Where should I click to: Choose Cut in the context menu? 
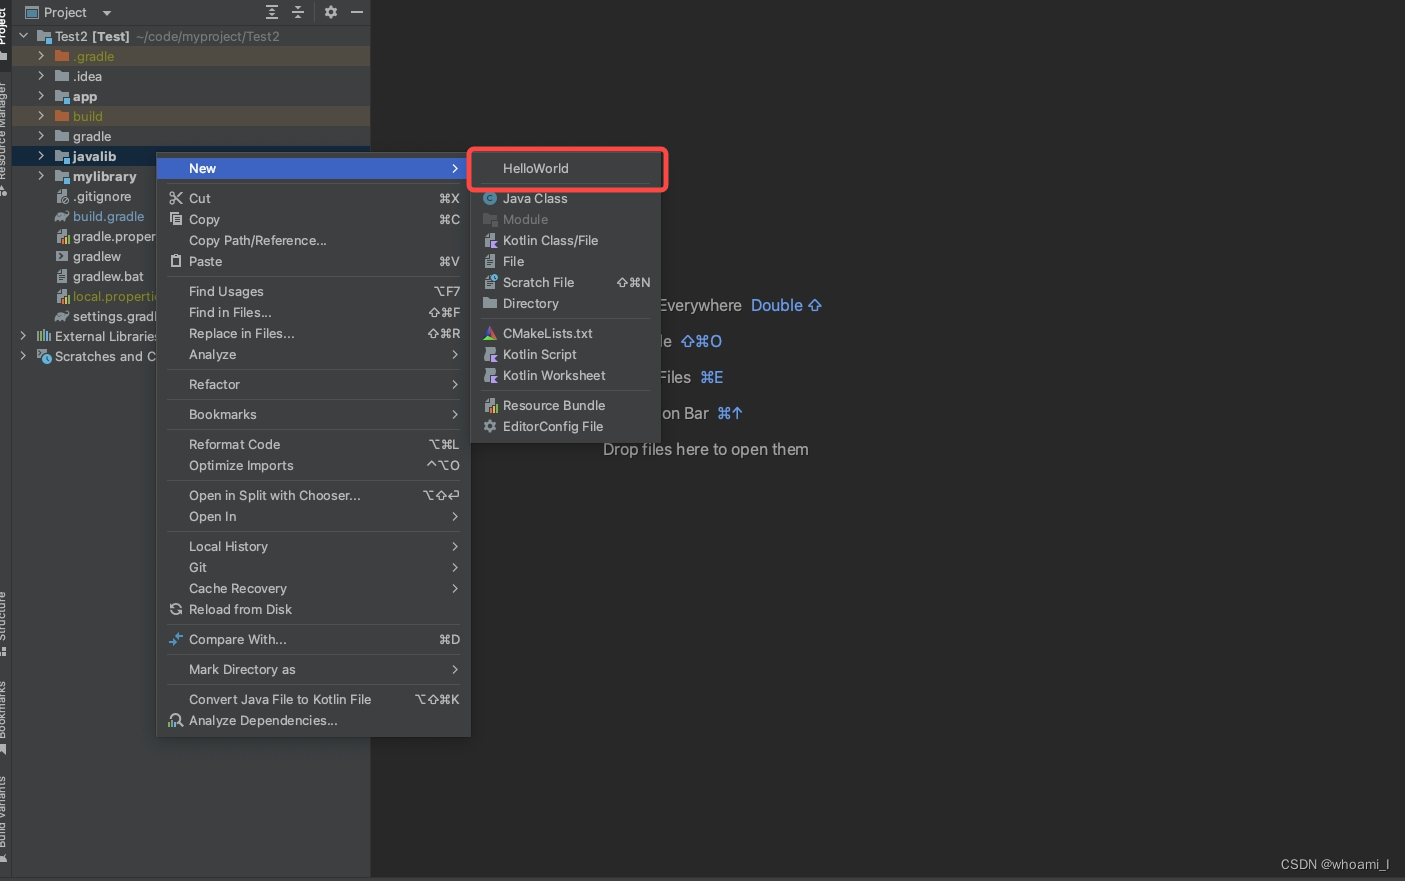point(314,198)
